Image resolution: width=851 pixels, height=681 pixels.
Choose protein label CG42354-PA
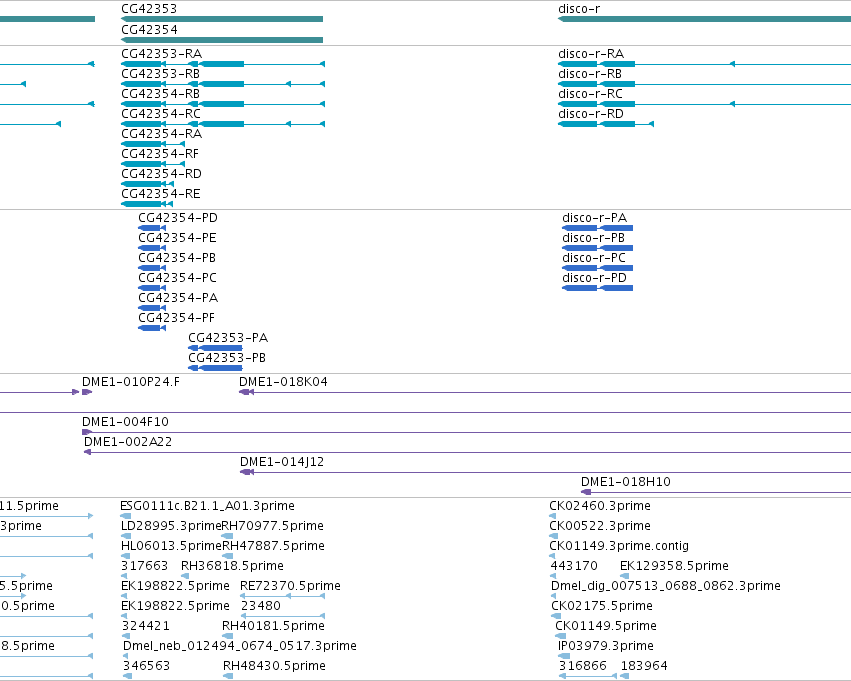178,298
